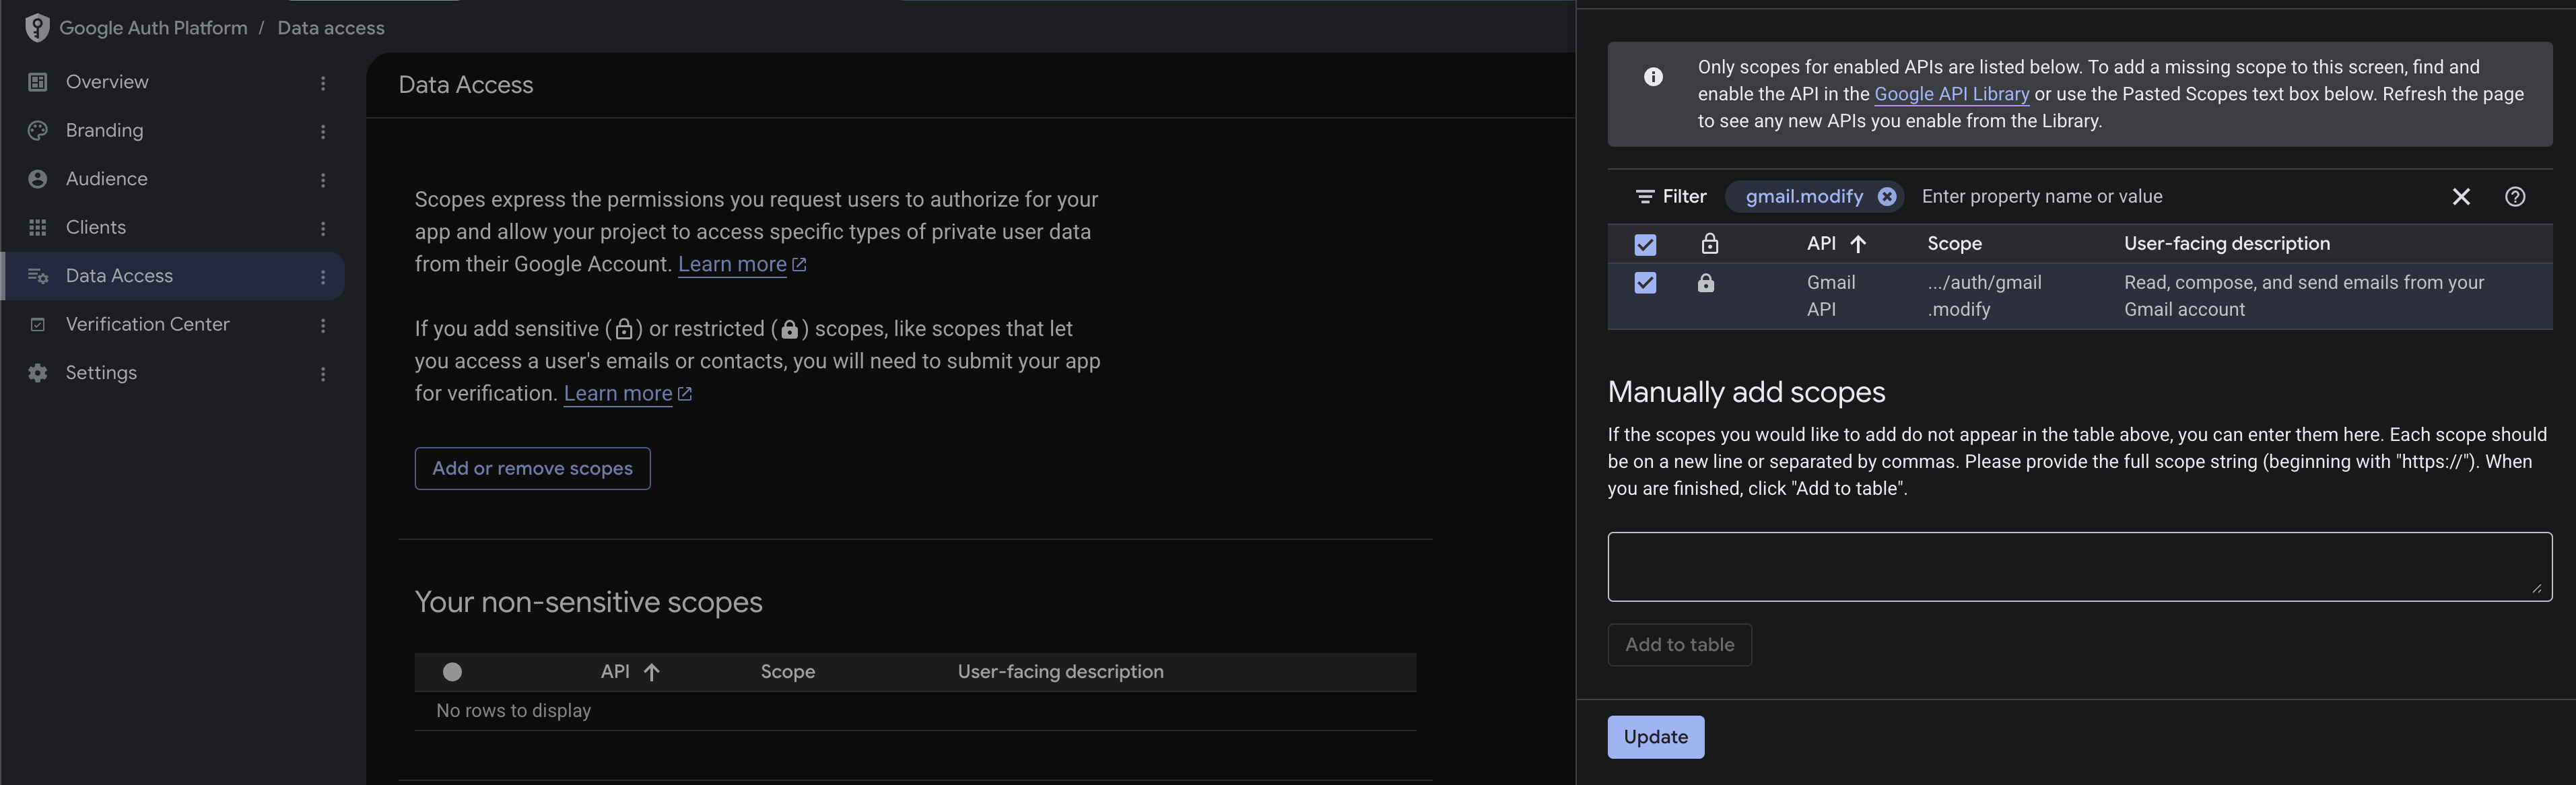This screenshot has height=785, width=2576.
Task: Click the Add or remove scopes button
Action: click(532, 469)
